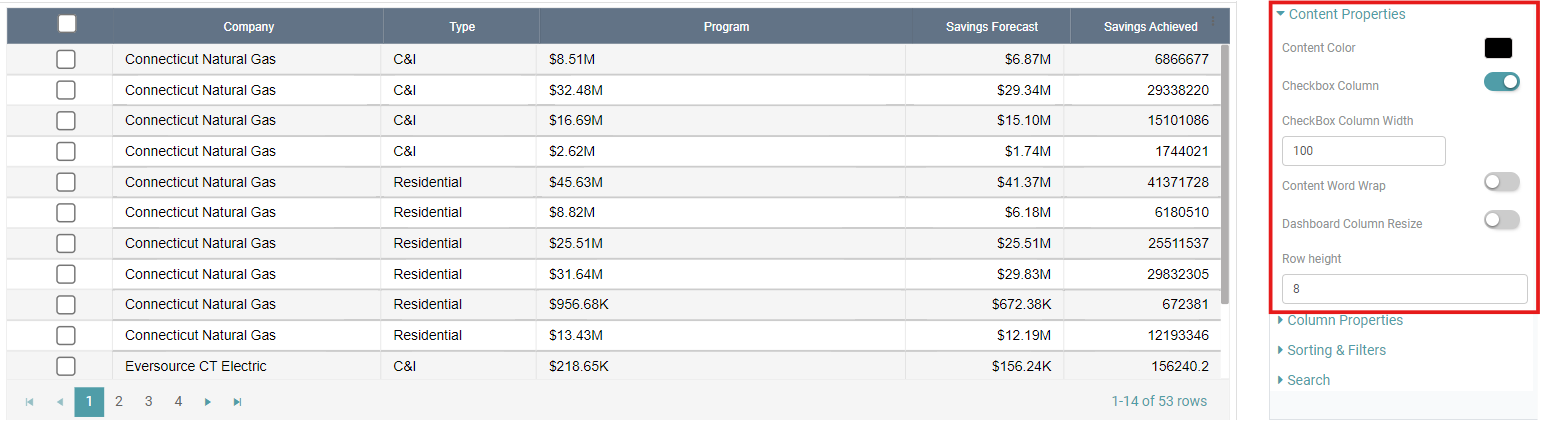Screen dimensions: 1541x422
Task: Open page 2 of the table
Action: click(119, 402)
